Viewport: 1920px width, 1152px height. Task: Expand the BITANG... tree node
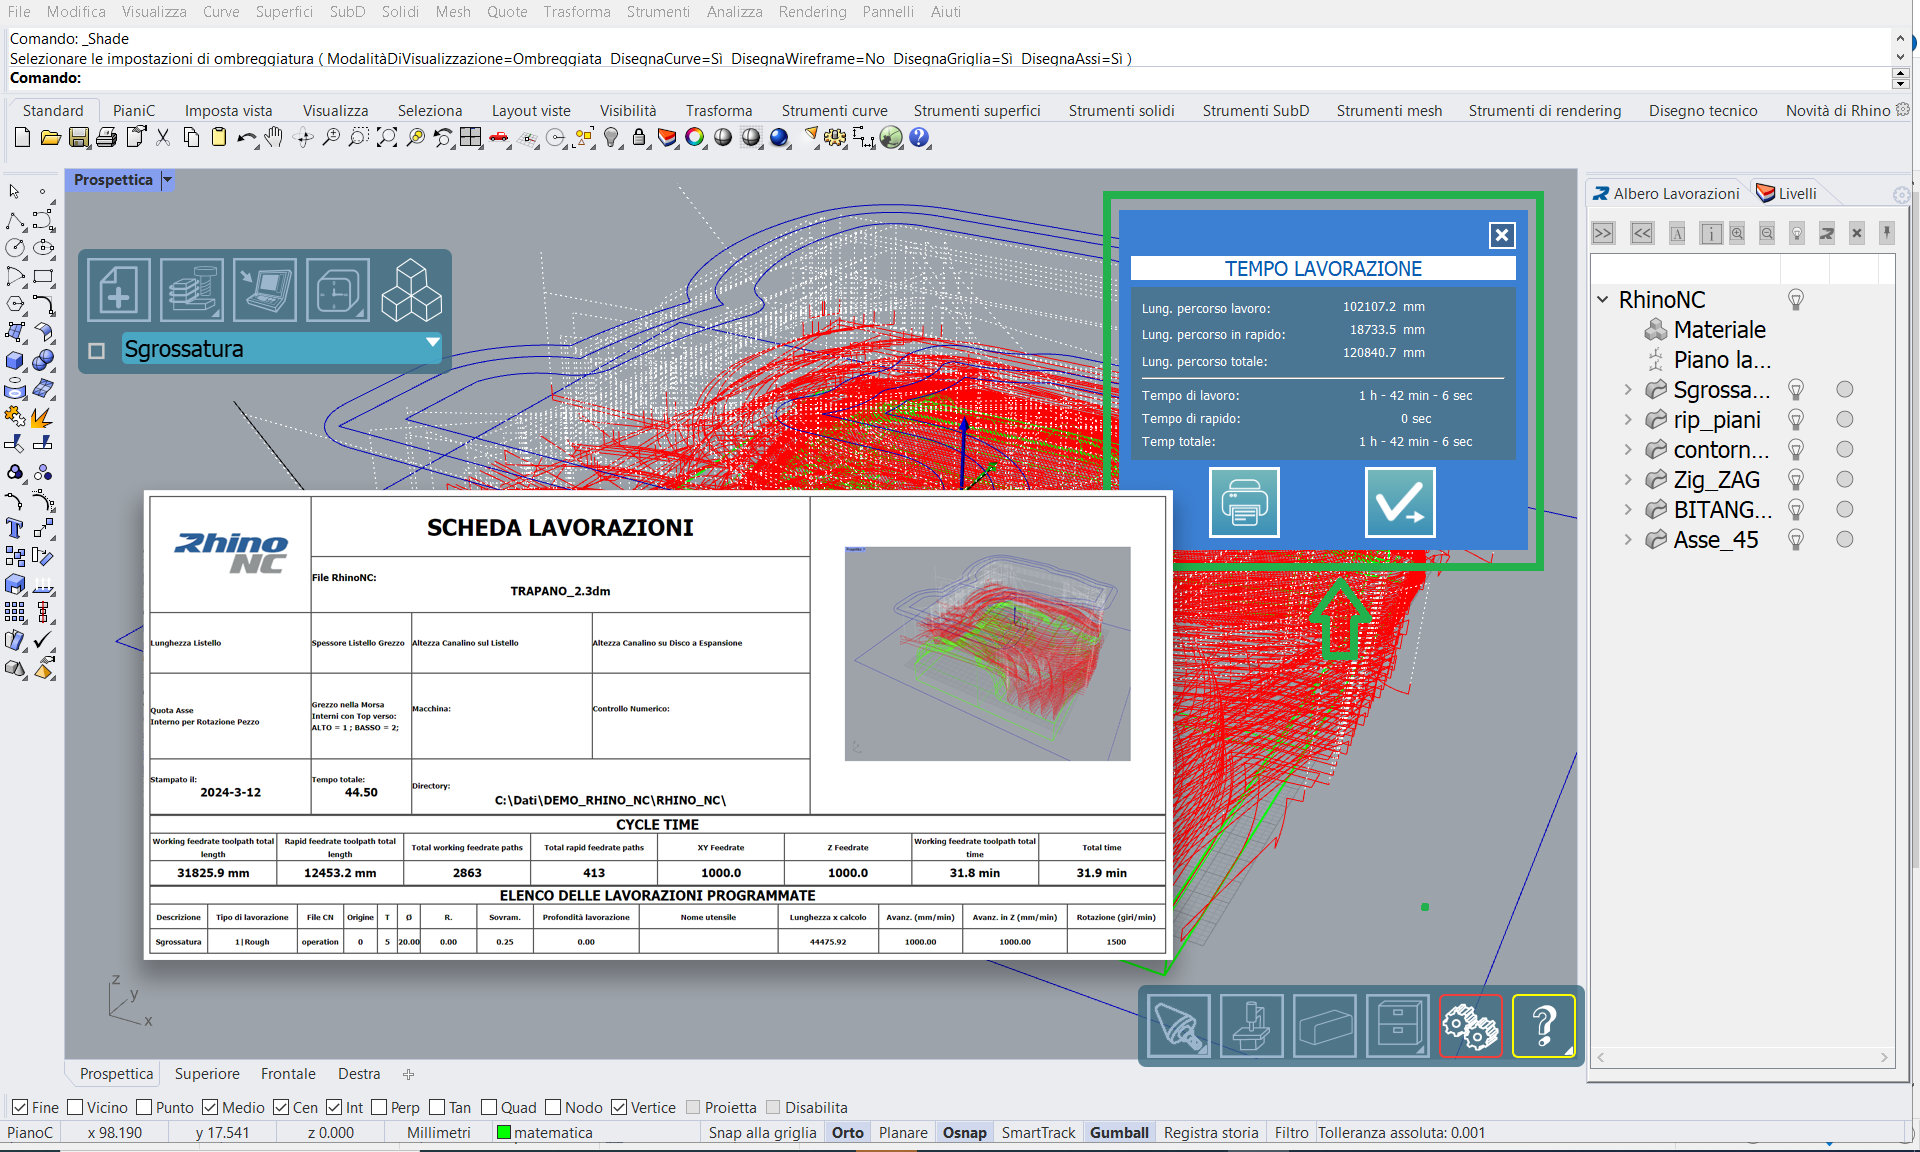[1628, 510]
